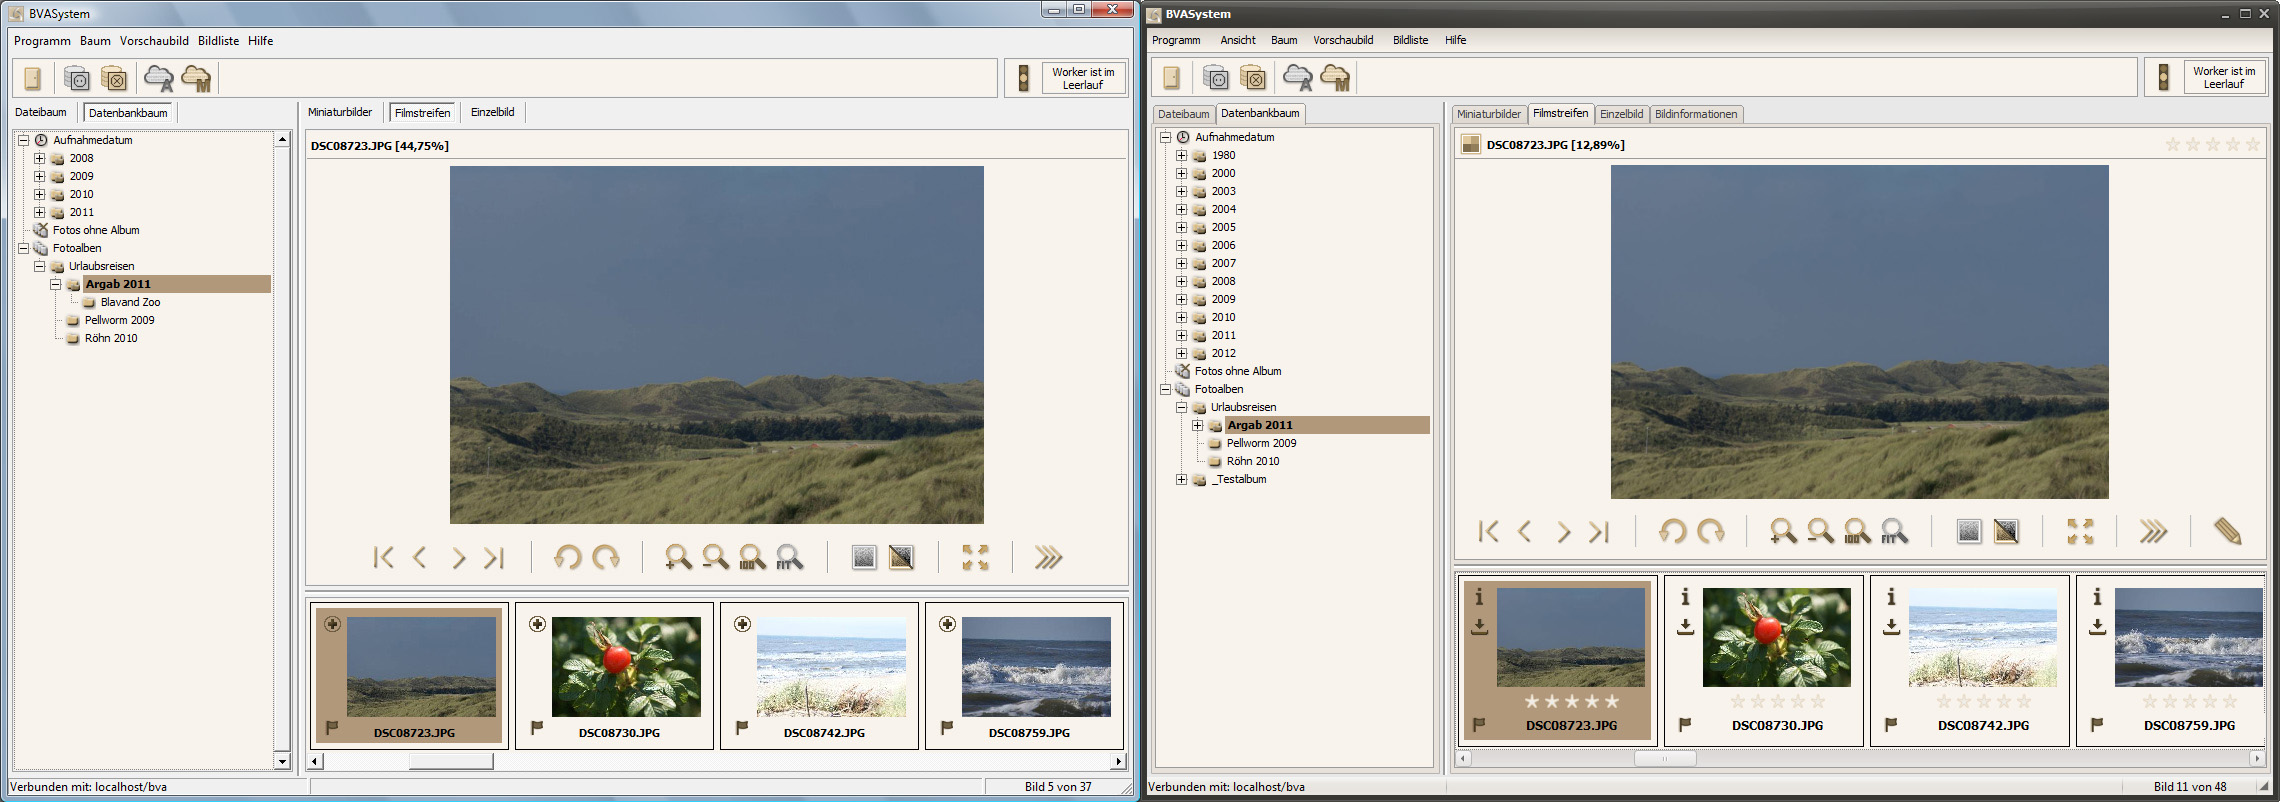Jump to first image in right window

(1488, 531)
